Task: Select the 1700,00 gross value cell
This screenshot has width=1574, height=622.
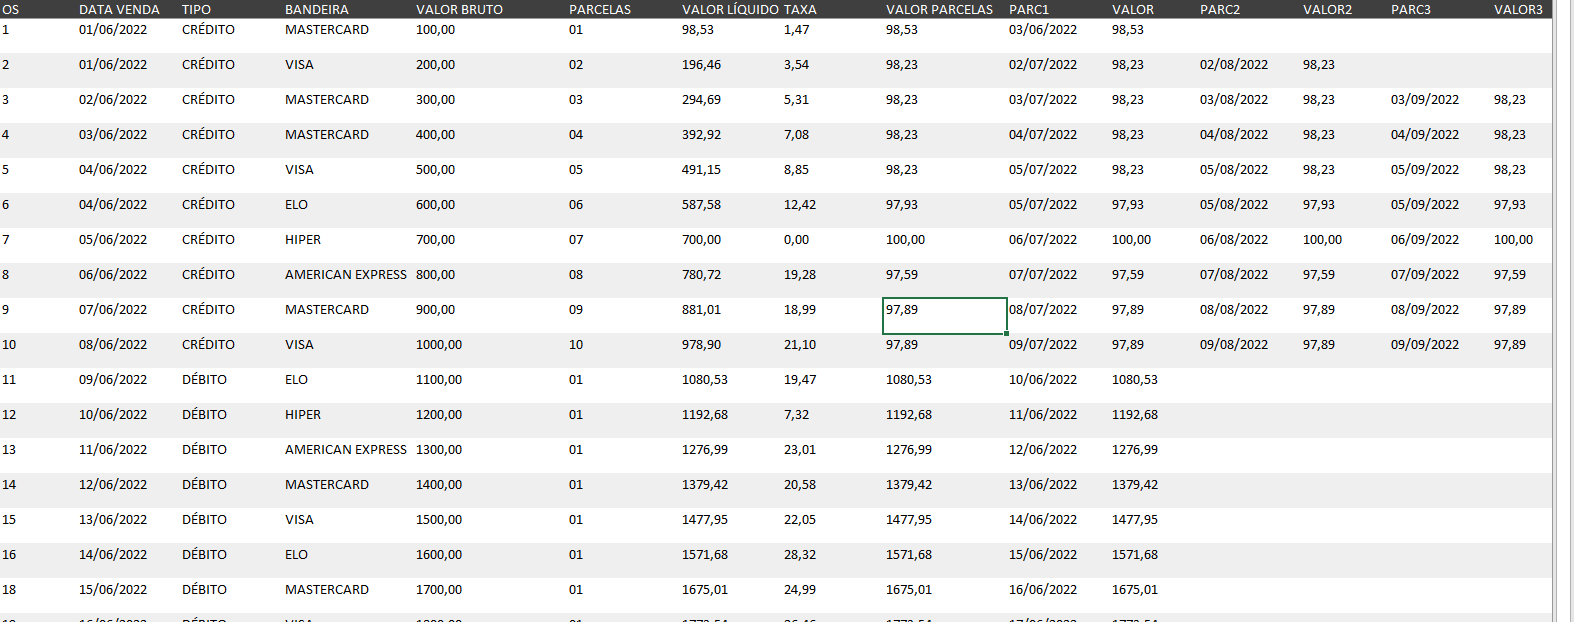Action: click(439, 590)
